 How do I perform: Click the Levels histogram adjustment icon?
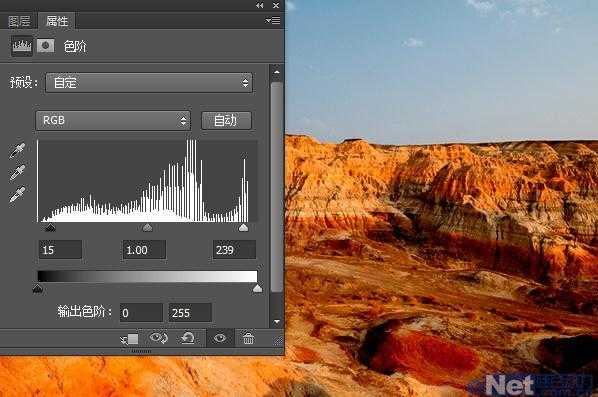(x=21, y=46)
